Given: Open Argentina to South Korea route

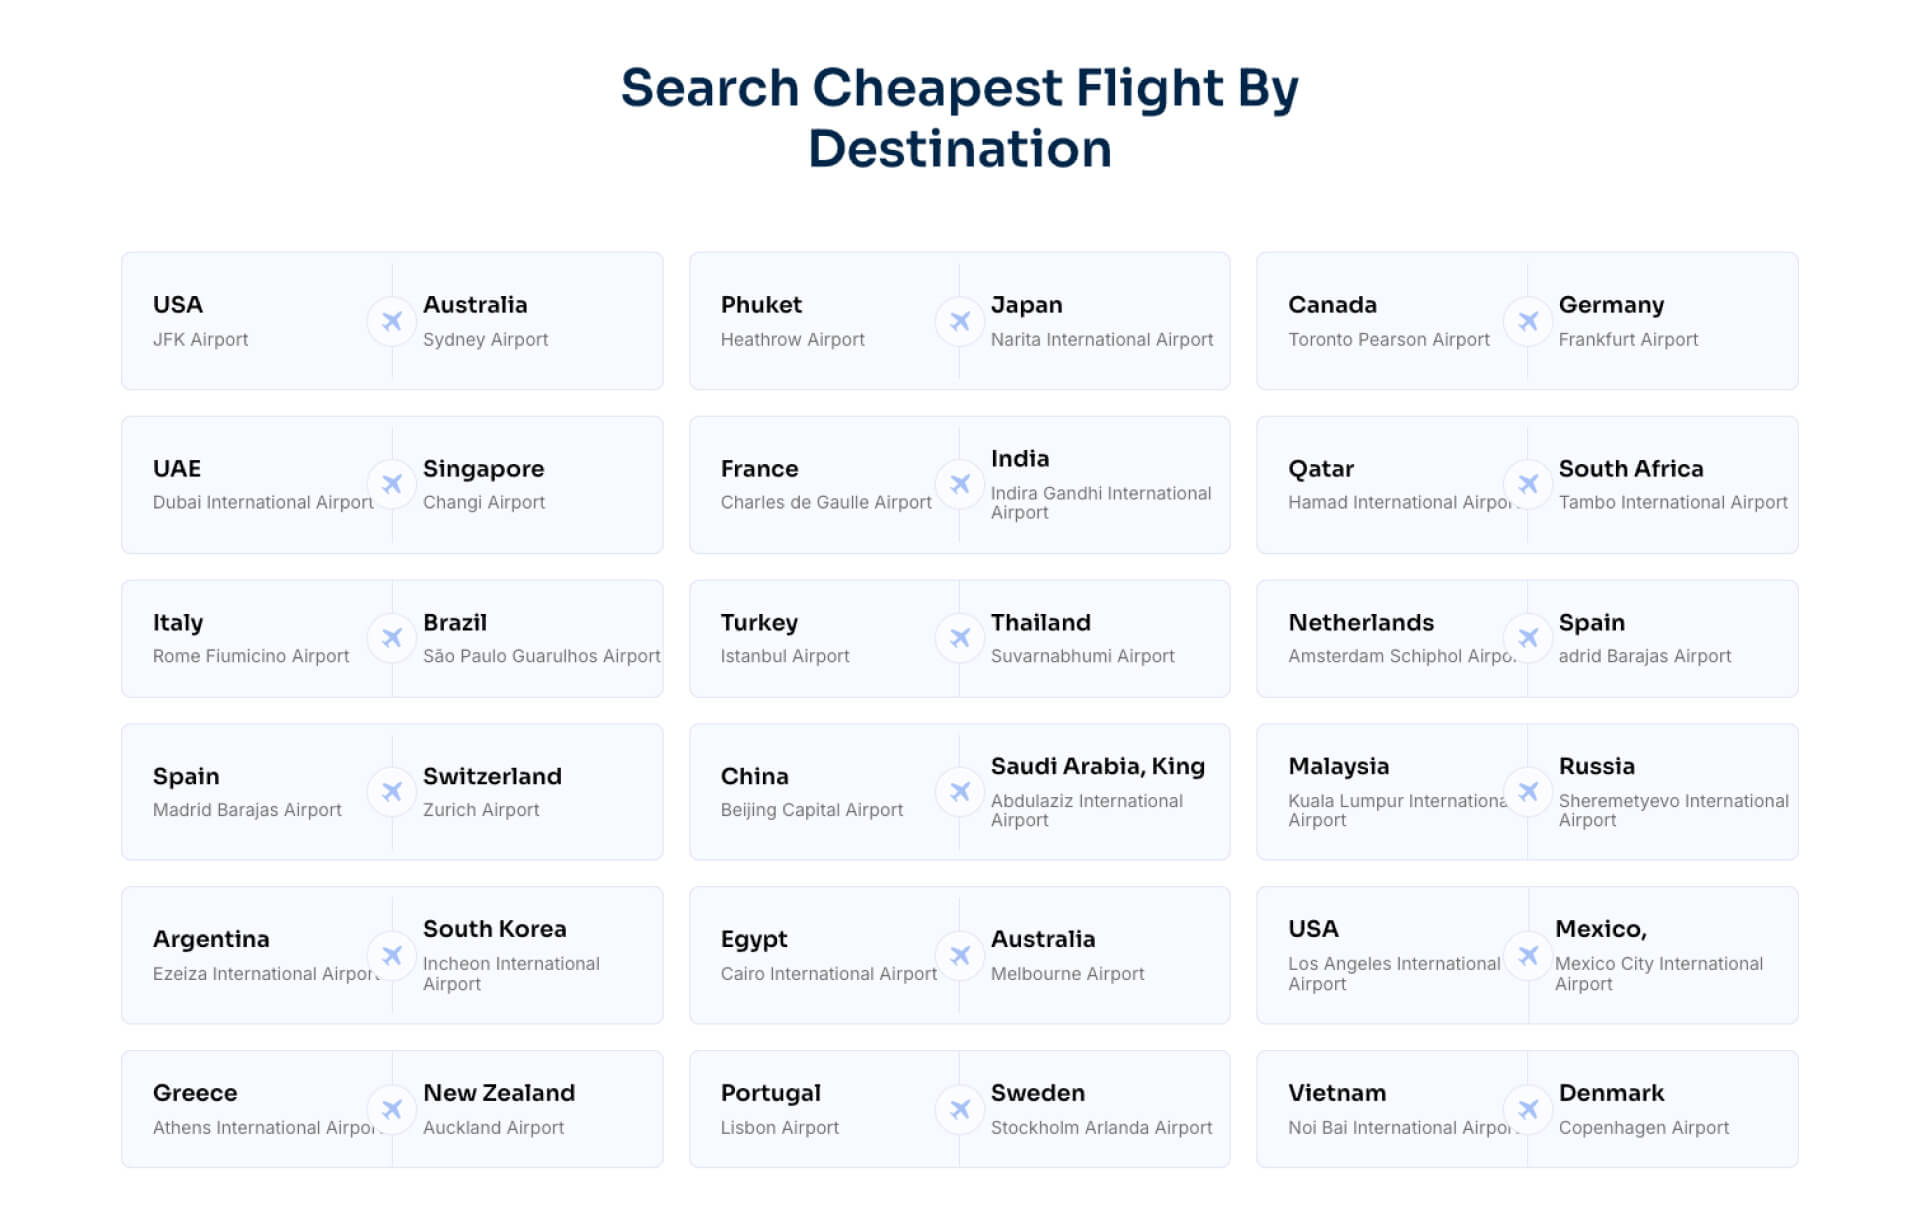Looking at the screenshot, I should click(392, 955).
